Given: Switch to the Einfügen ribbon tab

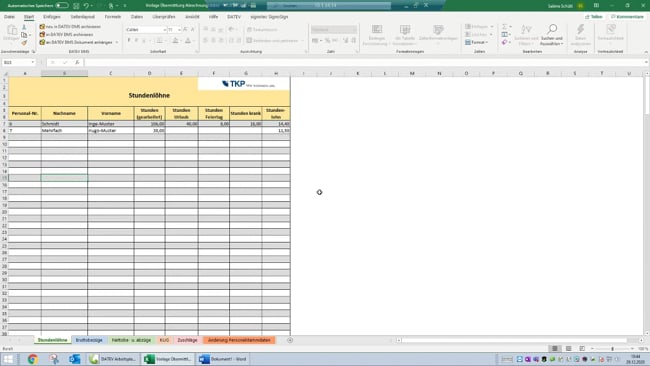Looking at the screenshot, I should [52, 17].
